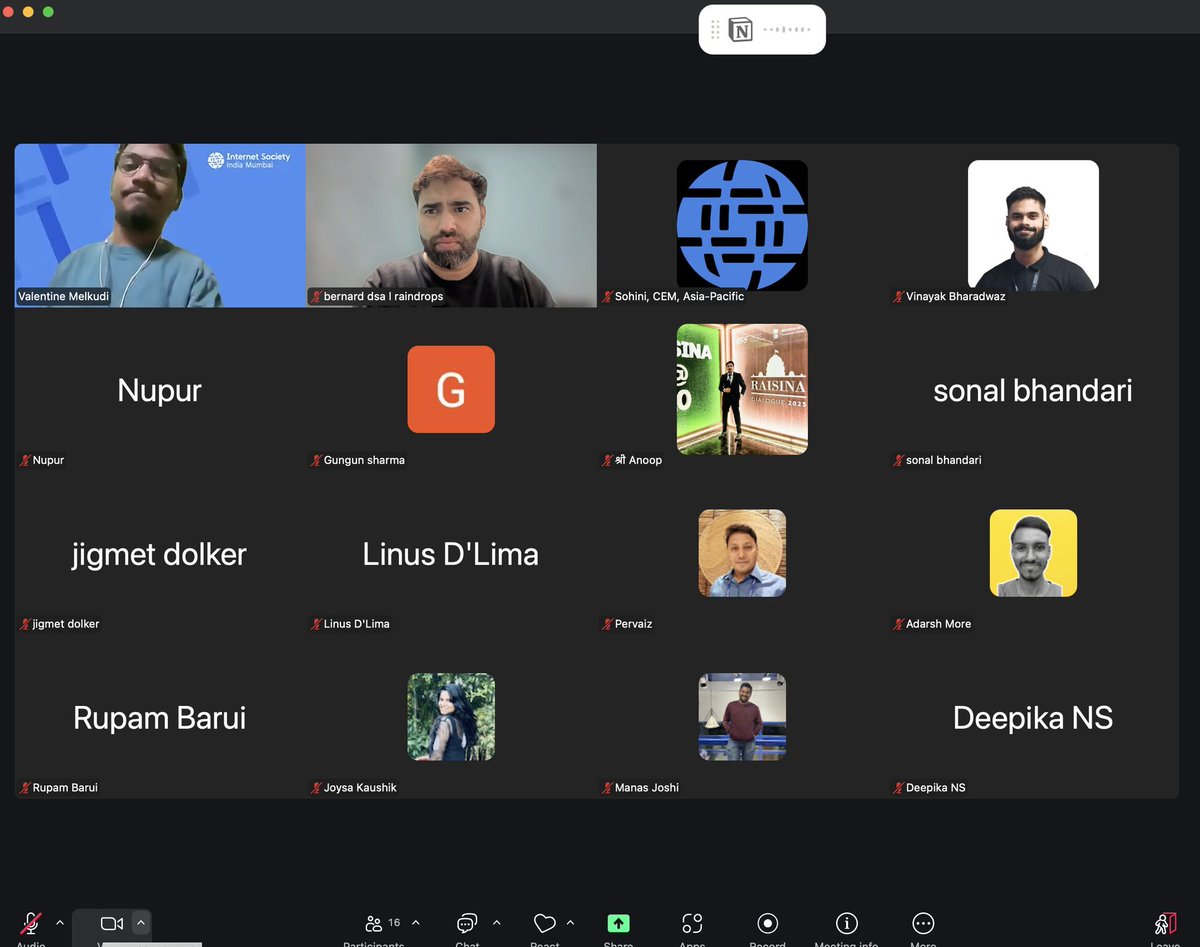
Task: Start sharing screen with green Share button
Action: (x=619, y=923)
